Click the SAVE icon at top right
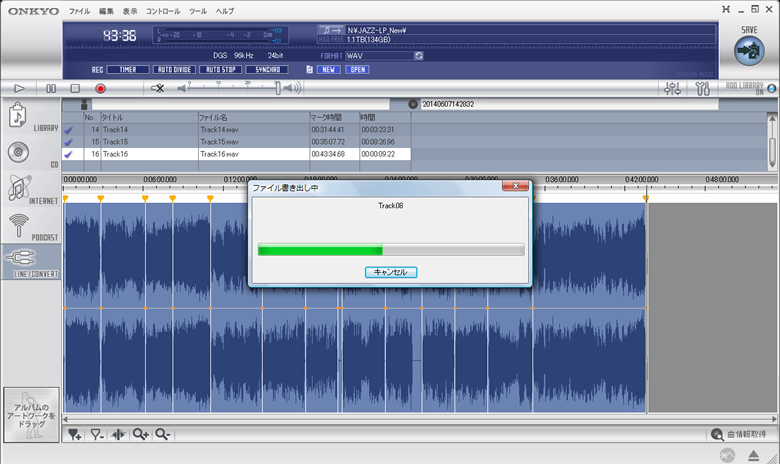The width and height of the screenshot is (780, 464). click(x=747, y=48)
